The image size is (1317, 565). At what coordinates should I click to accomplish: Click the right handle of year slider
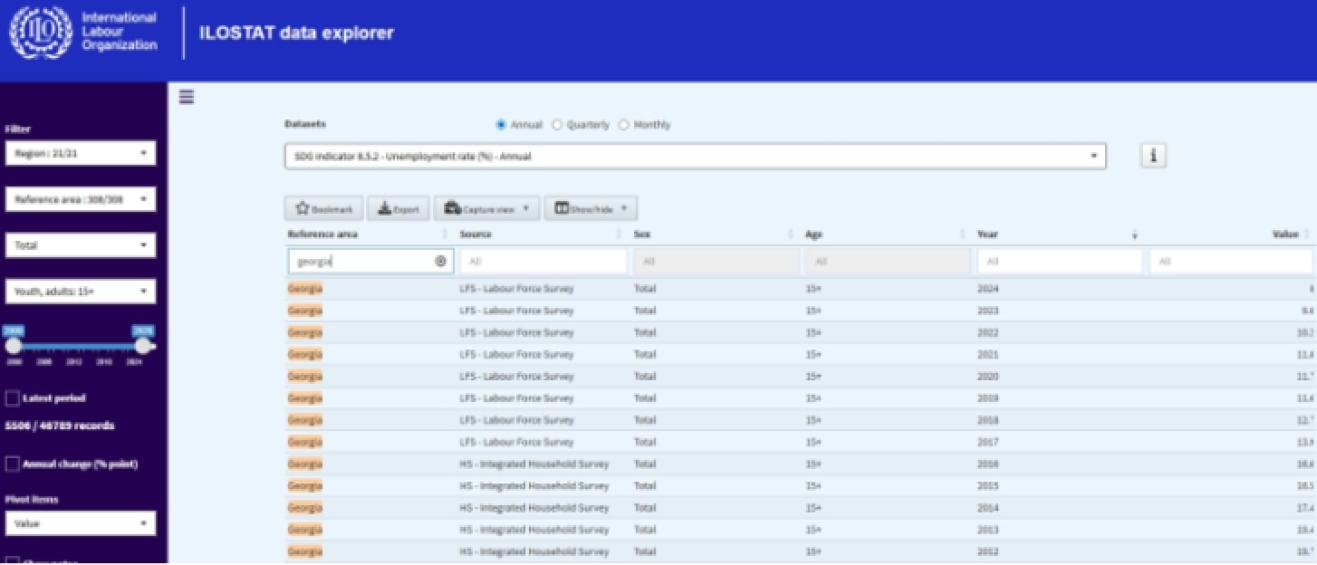pyautogui.click(x=143, y=346)
